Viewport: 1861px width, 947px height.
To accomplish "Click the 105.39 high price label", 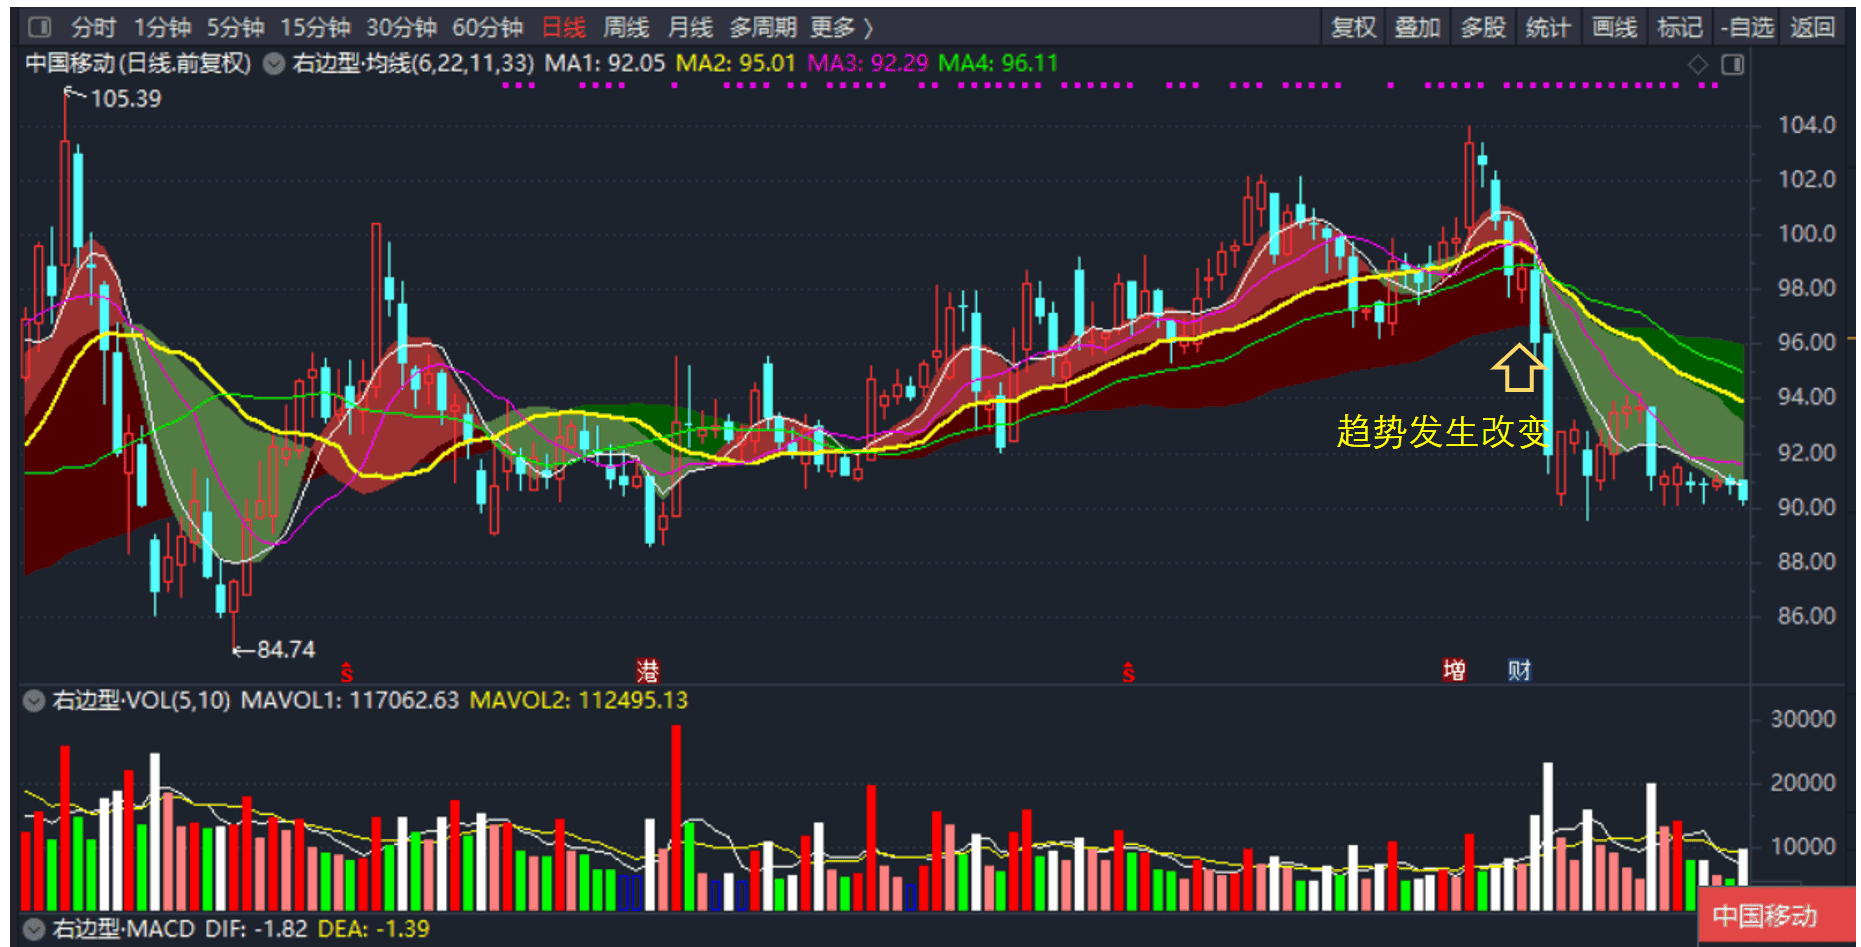I will 126,99.
